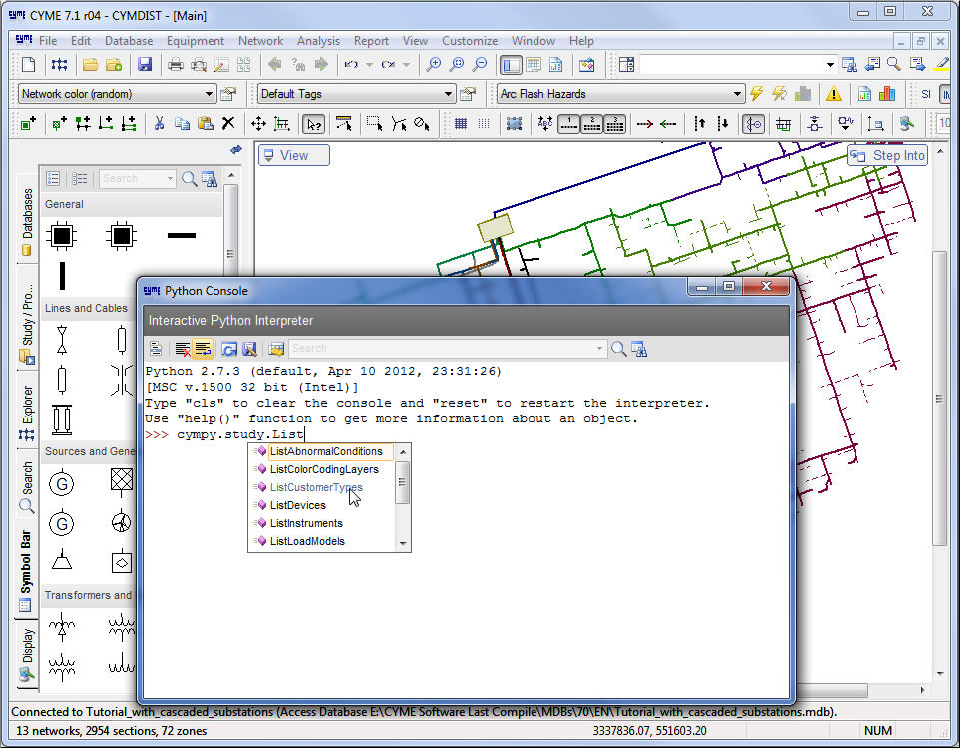This screenshot has height=748, width=960.
Task: Toggle the selection pointer tool
Action: click(x=314, y=124)
